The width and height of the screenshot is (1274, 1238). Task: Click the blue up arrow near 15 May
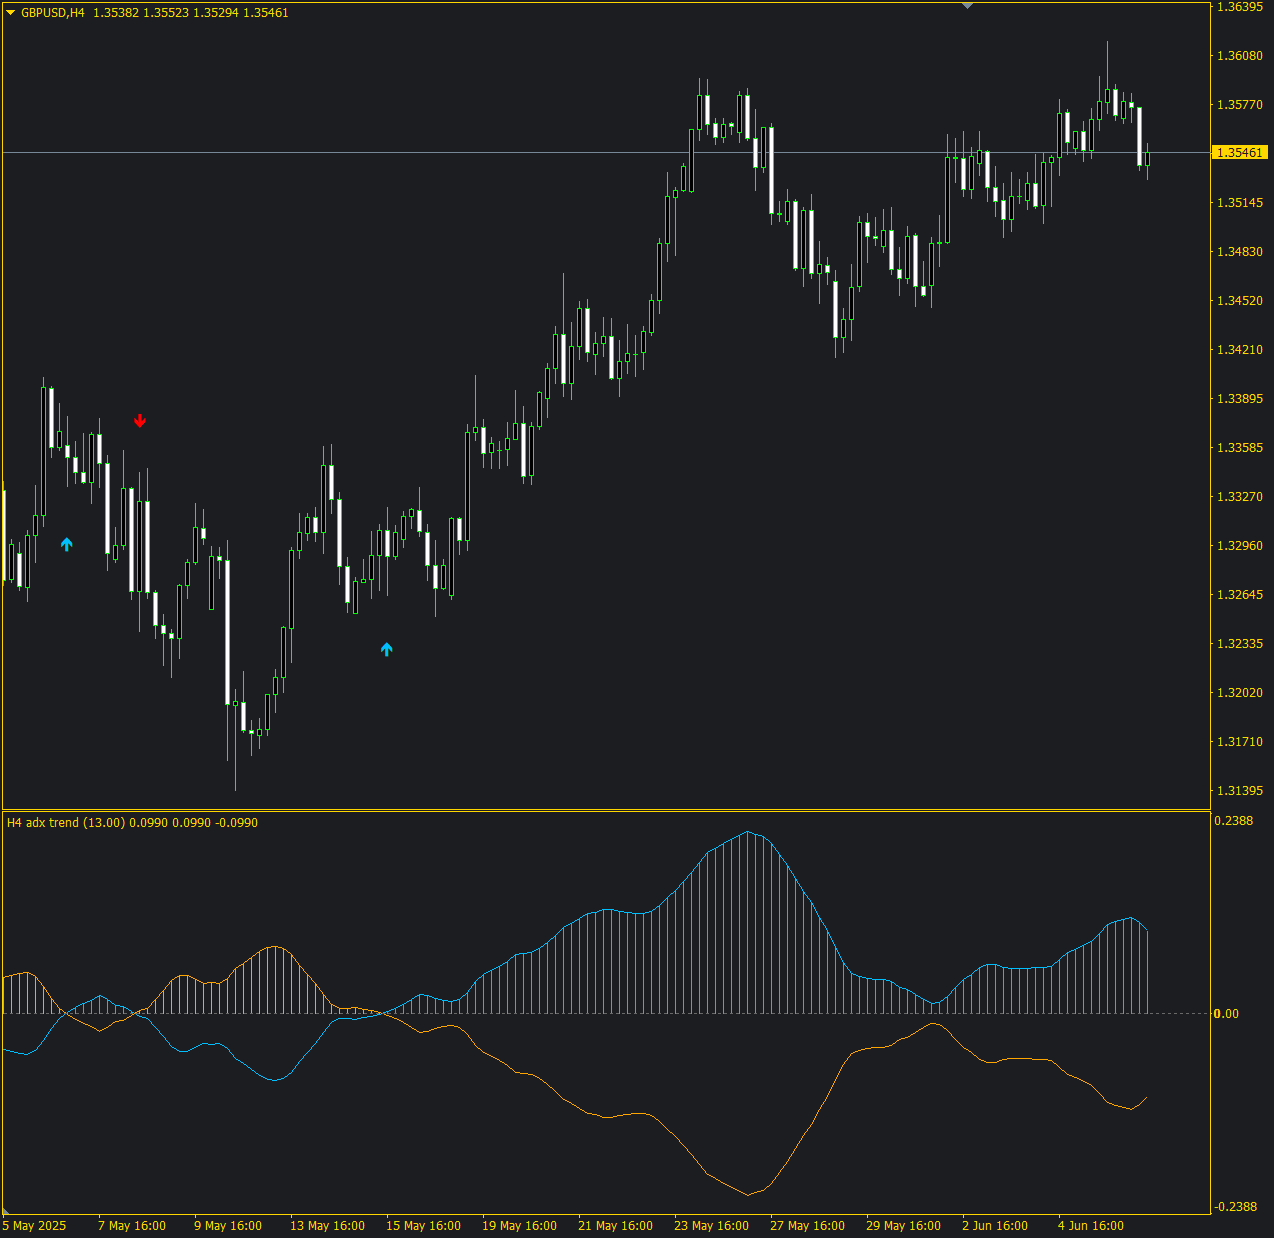pyautogui.click(x=387, y=649)
